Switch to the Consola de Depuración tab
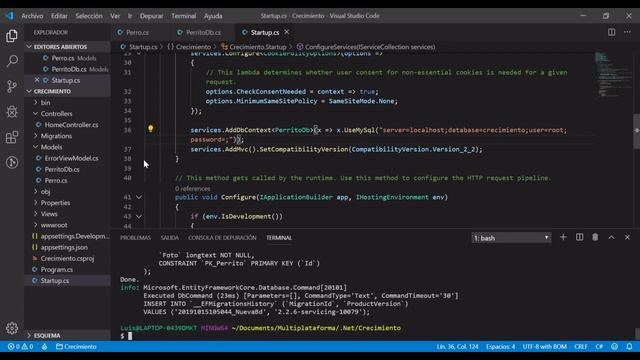The height and width of the screenshot is (360, 640). click(x=222, y=238)
